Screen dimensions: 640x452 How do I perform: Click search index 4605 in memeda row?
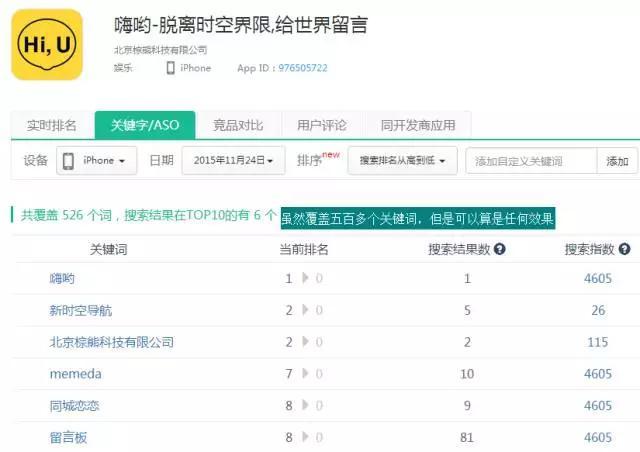(x=598, y=374)
